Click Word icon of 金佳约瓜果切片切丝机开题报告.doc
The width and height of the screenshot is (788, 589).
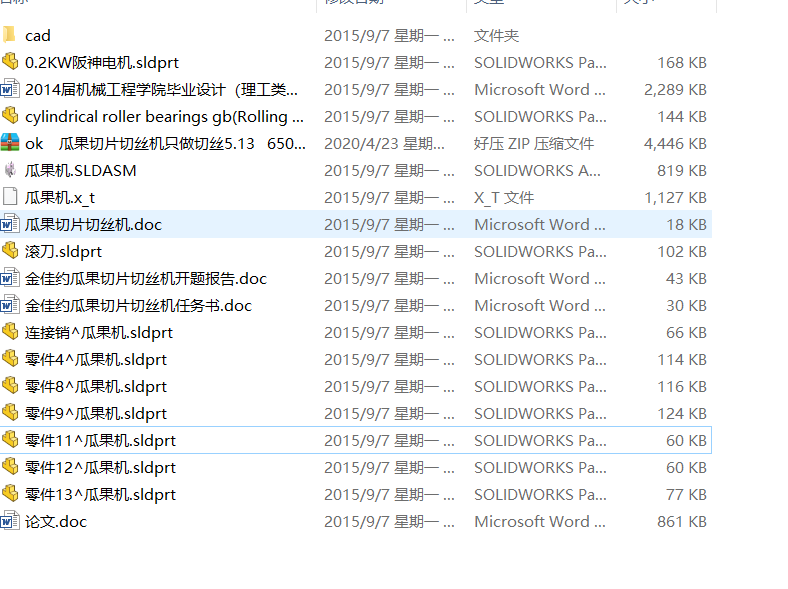click(10, 278)
